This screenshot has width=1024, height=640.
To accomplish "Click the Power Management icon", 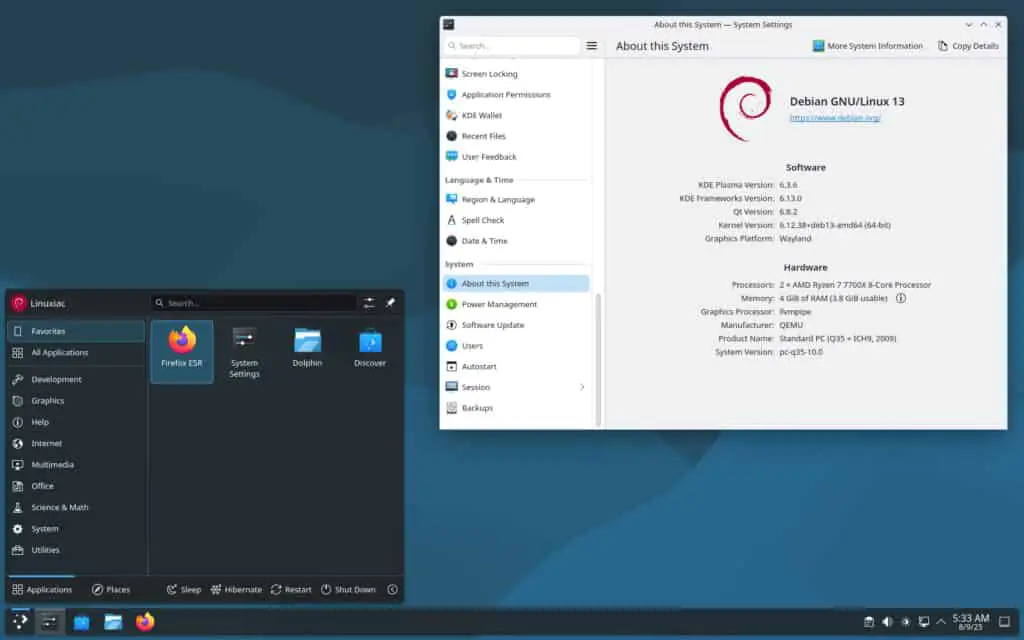I will 453,304.
